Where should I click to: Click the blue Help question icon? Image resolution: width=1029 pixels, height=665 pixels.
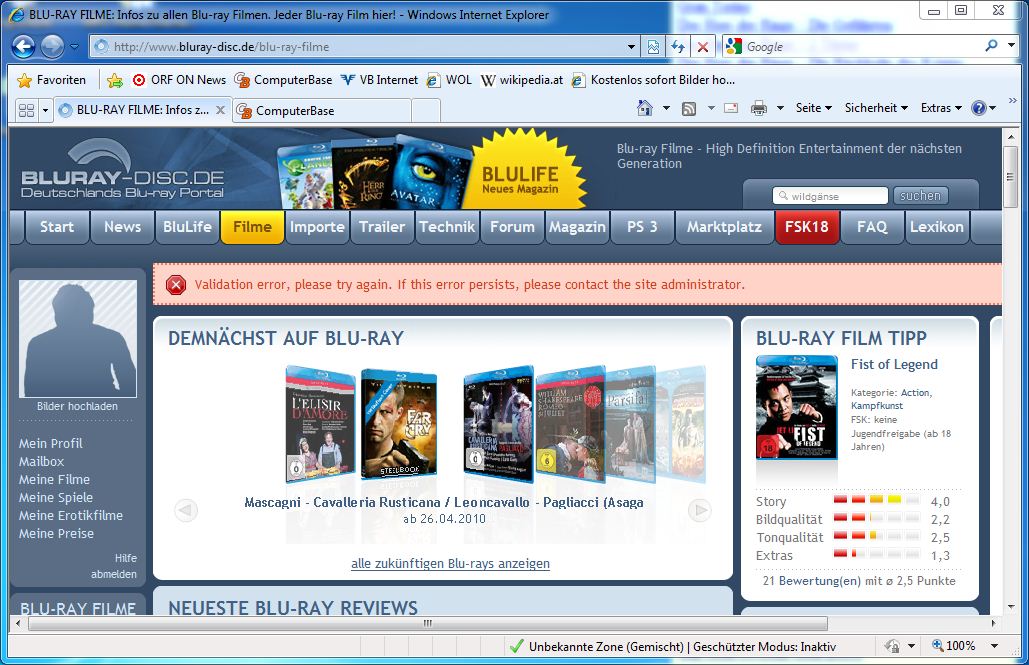point(978,108)
